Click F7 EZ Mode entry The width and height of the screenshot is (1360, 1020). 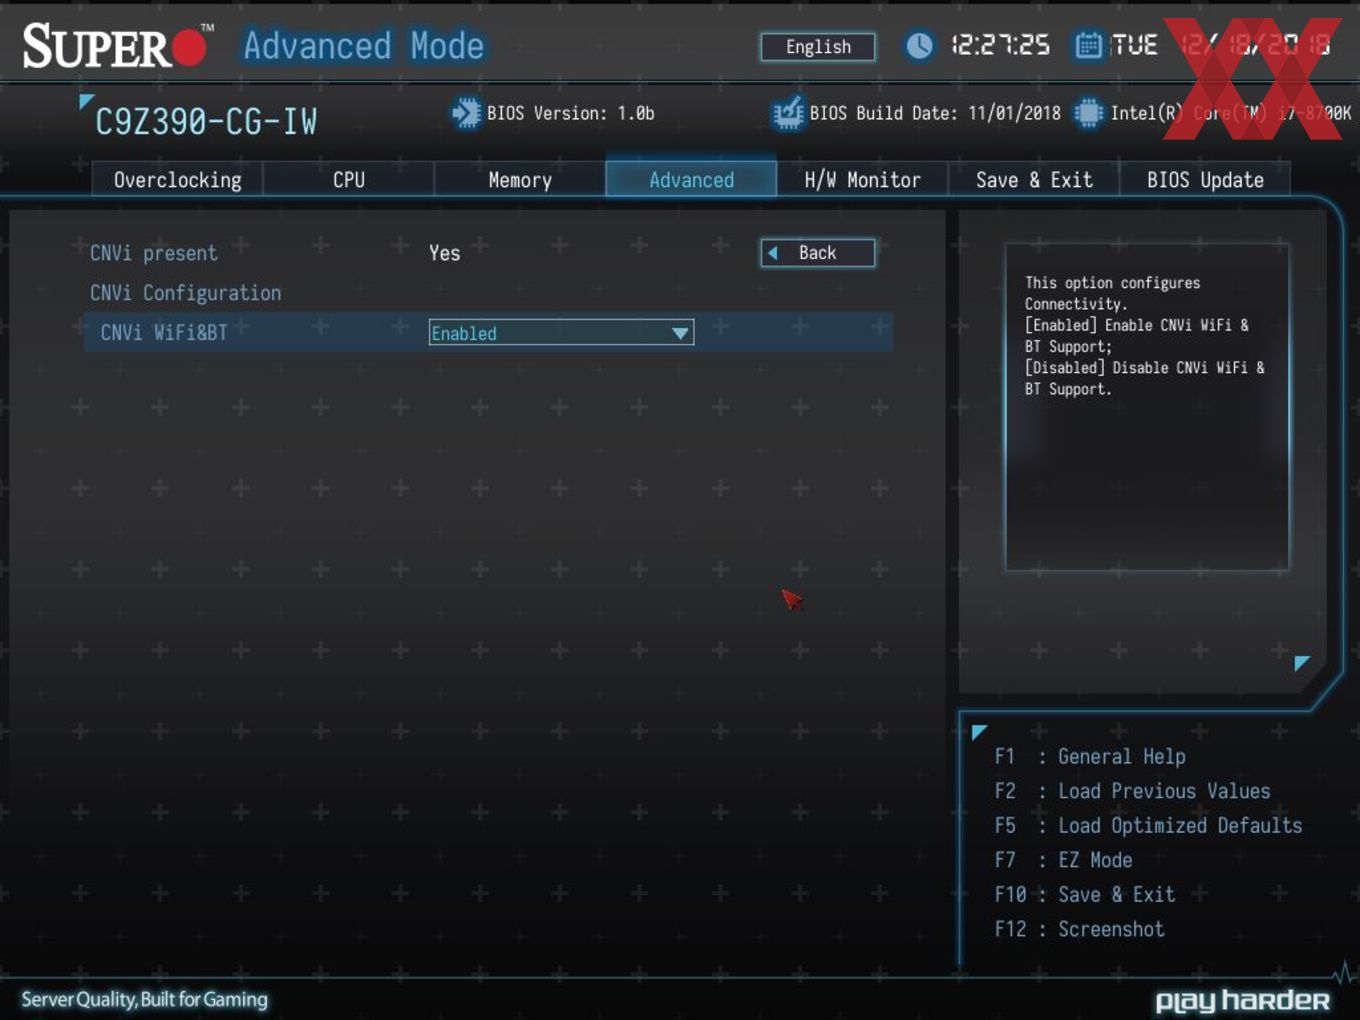(1063, 860)
